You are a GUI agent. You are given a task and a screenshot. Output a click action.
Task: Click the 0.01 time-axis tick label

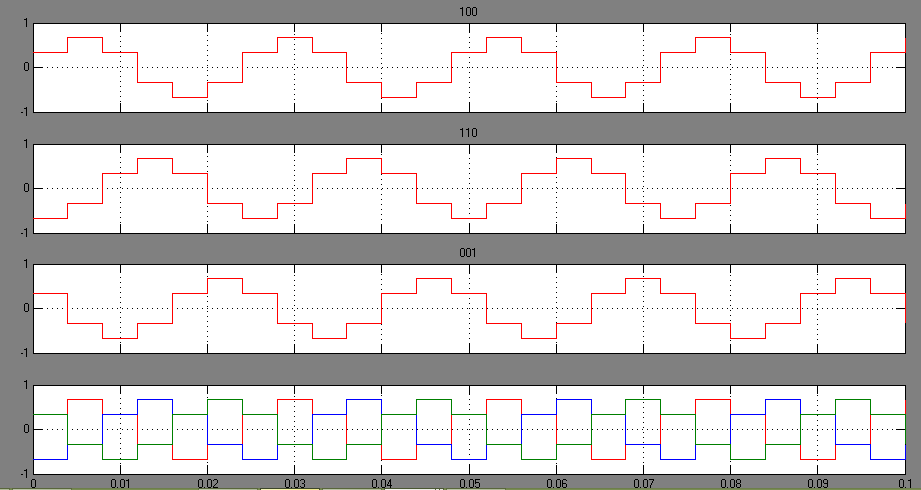(120, 484)
